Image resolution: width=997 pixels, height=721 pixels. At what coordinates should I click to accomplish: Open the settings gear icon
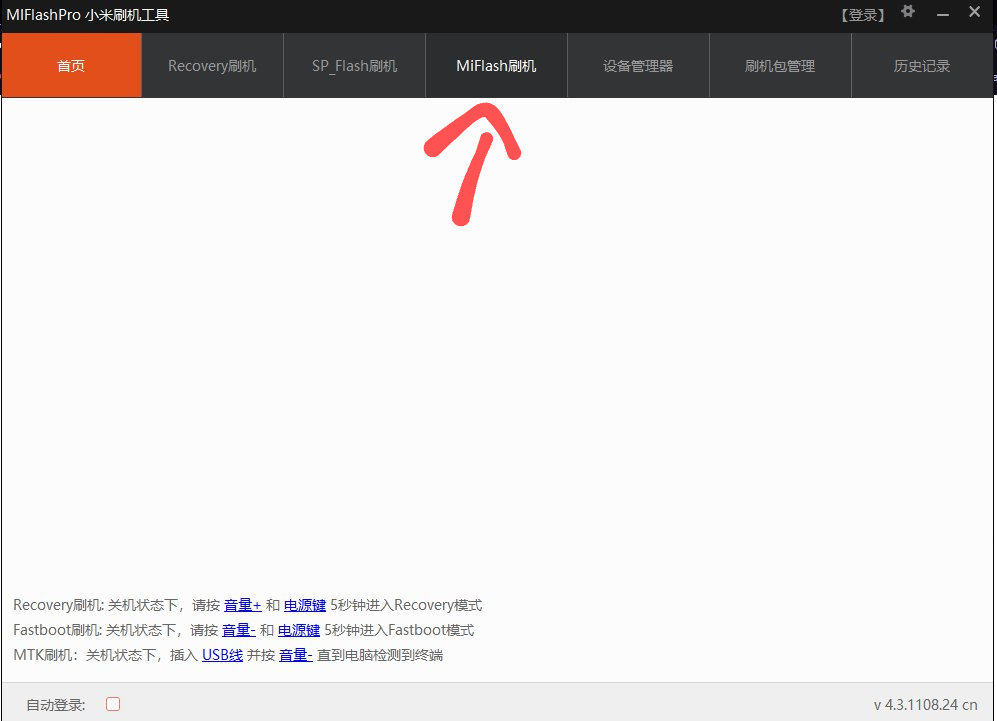click(x=908, y=12)
